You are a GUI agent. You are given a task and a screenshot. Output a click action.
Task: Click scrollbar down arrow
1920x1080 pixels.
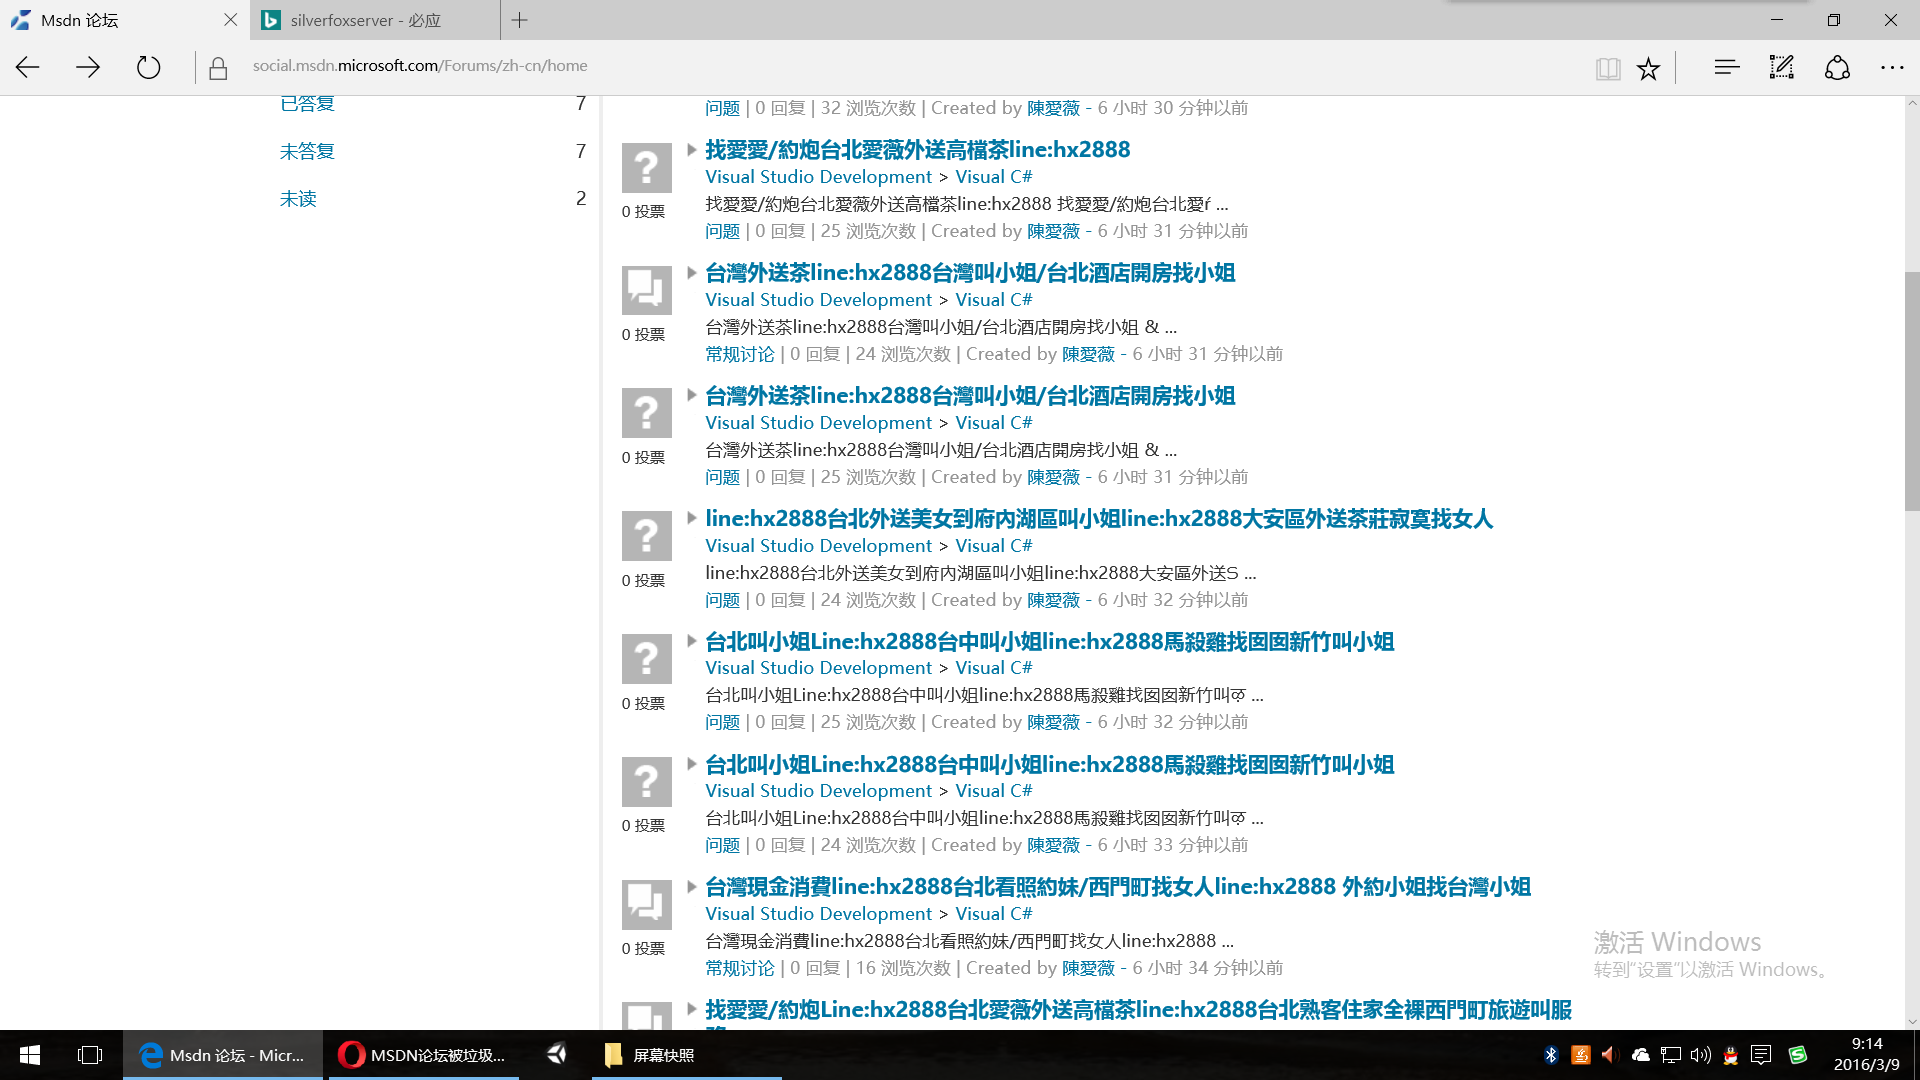pos(1911,1021)
